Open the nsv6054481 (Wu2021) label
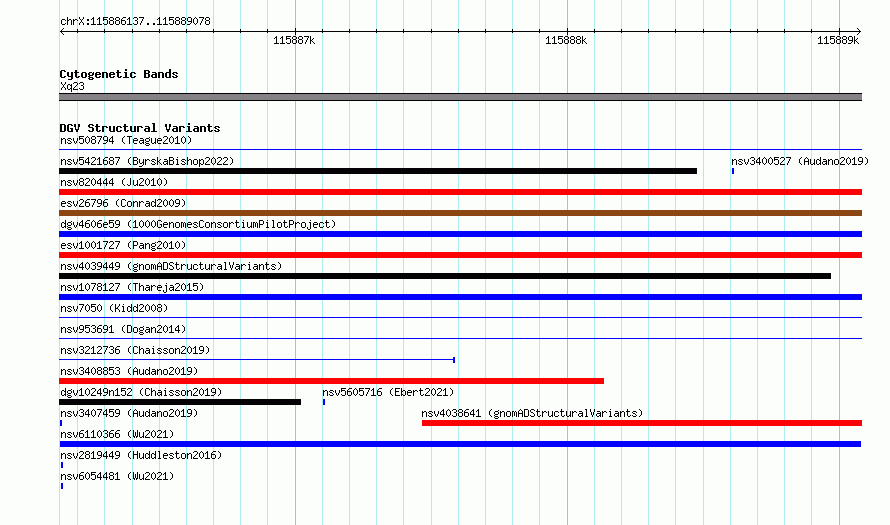890x525 pixels. tap(117, 476)
